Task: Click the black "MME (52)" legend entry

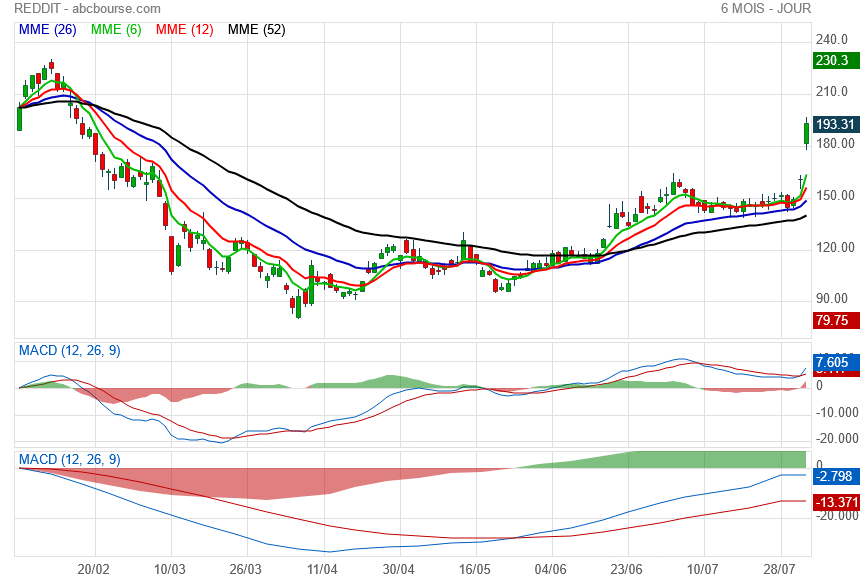Action: [257, 30]
